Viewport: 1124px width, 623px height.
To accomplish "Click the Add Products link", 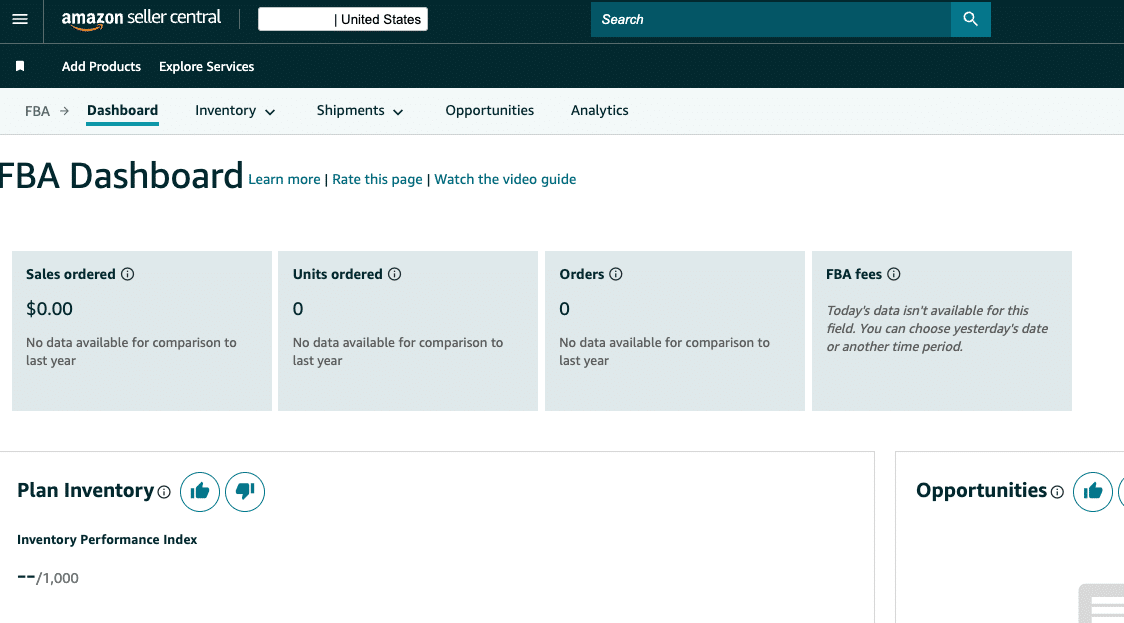I will pyautogui.click(x=101, y=67).
